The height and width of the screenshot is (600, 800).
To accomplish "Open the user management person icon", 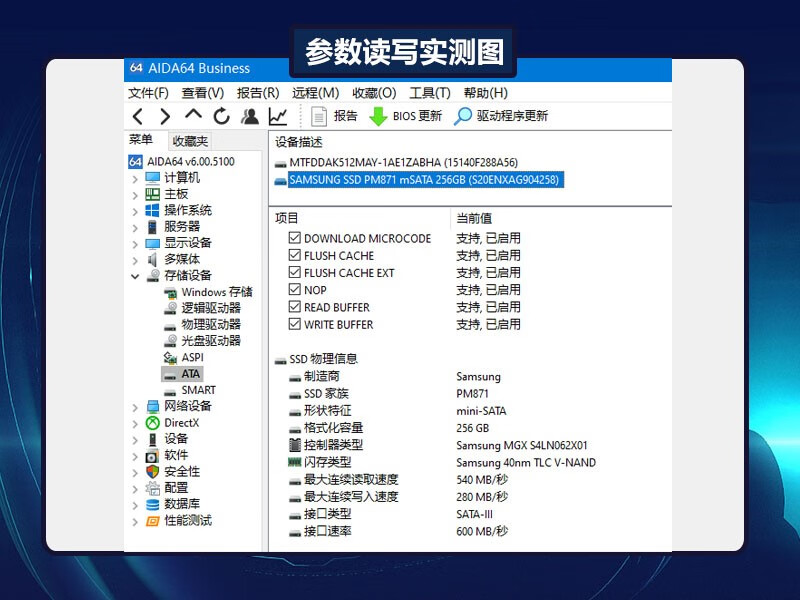I will 250,116.
